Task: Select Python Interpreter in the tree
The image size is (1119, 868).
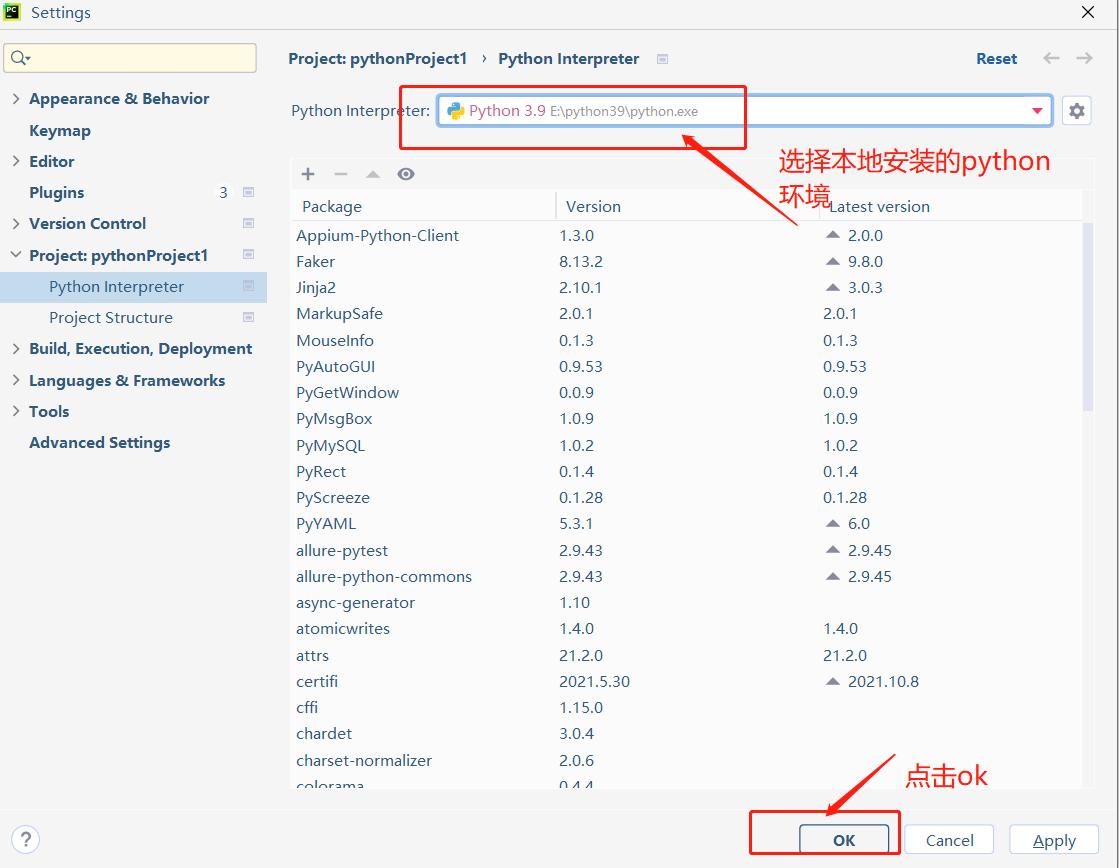Action: pyautogui.click(x=133, y=287)
